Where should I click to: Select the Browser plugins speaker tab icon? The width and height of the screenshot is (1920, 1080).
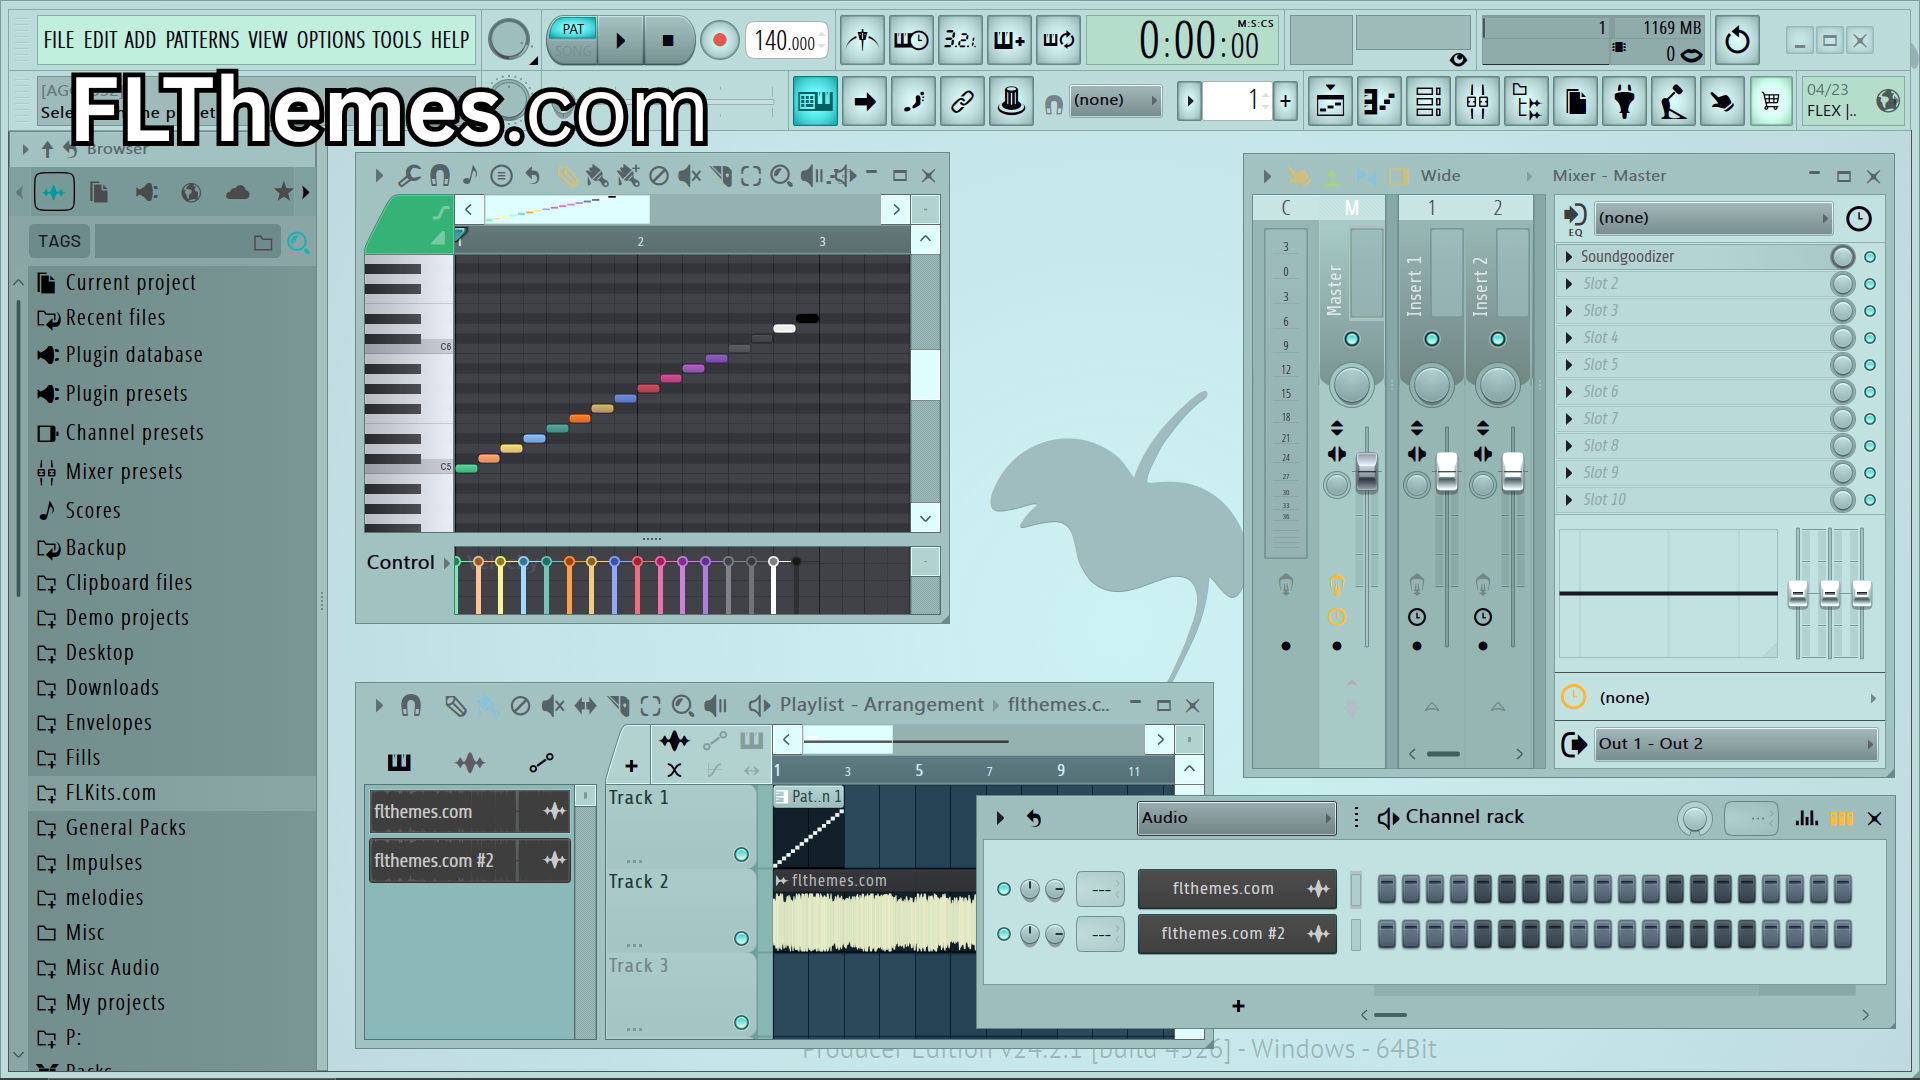coord(146,192)
